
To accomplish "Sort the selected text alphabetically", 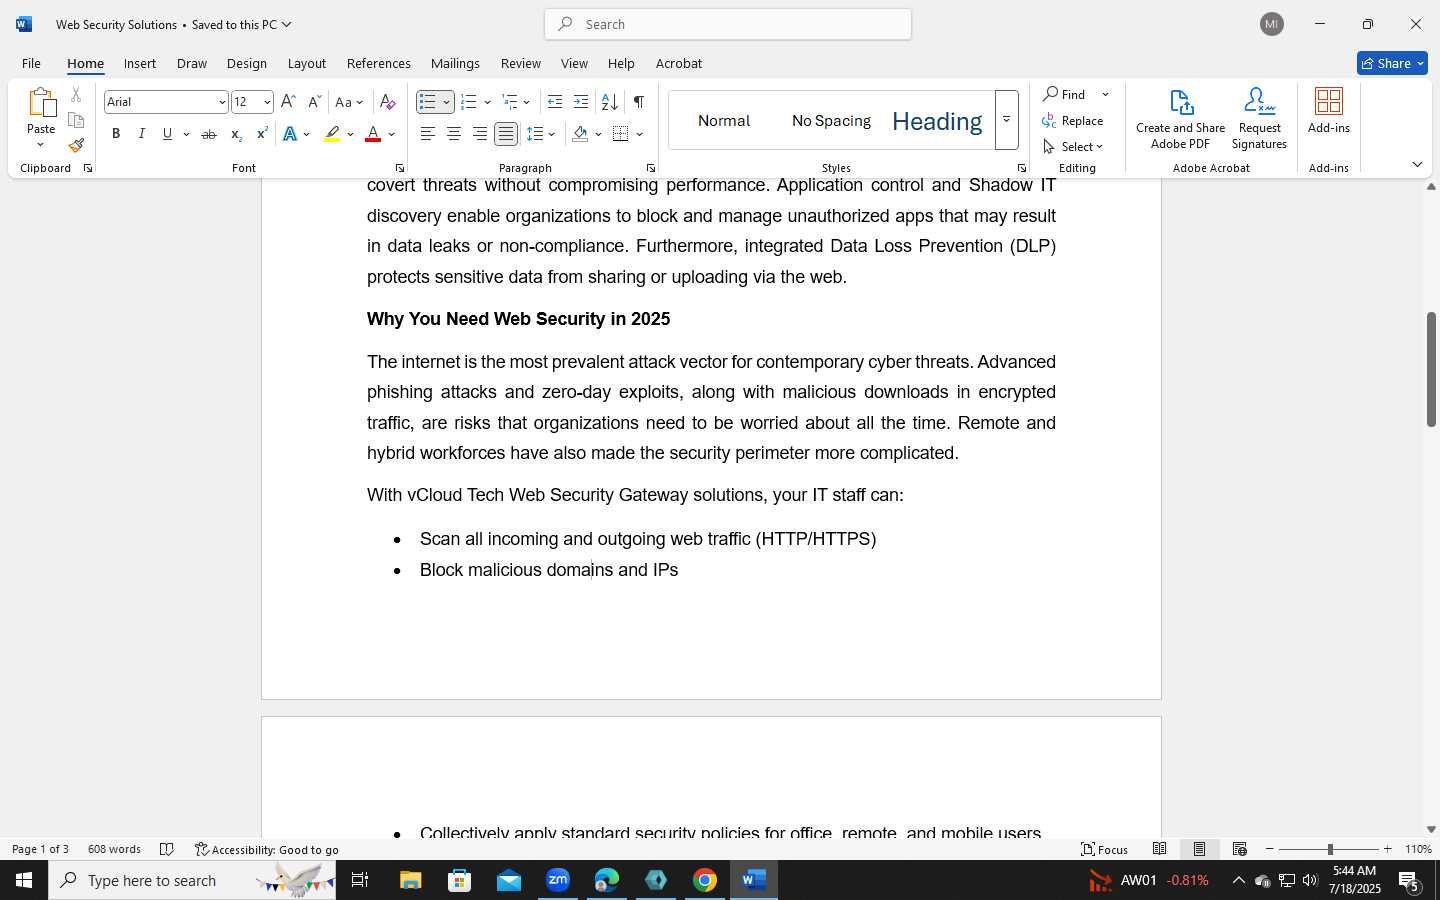I will coord(609,102).
